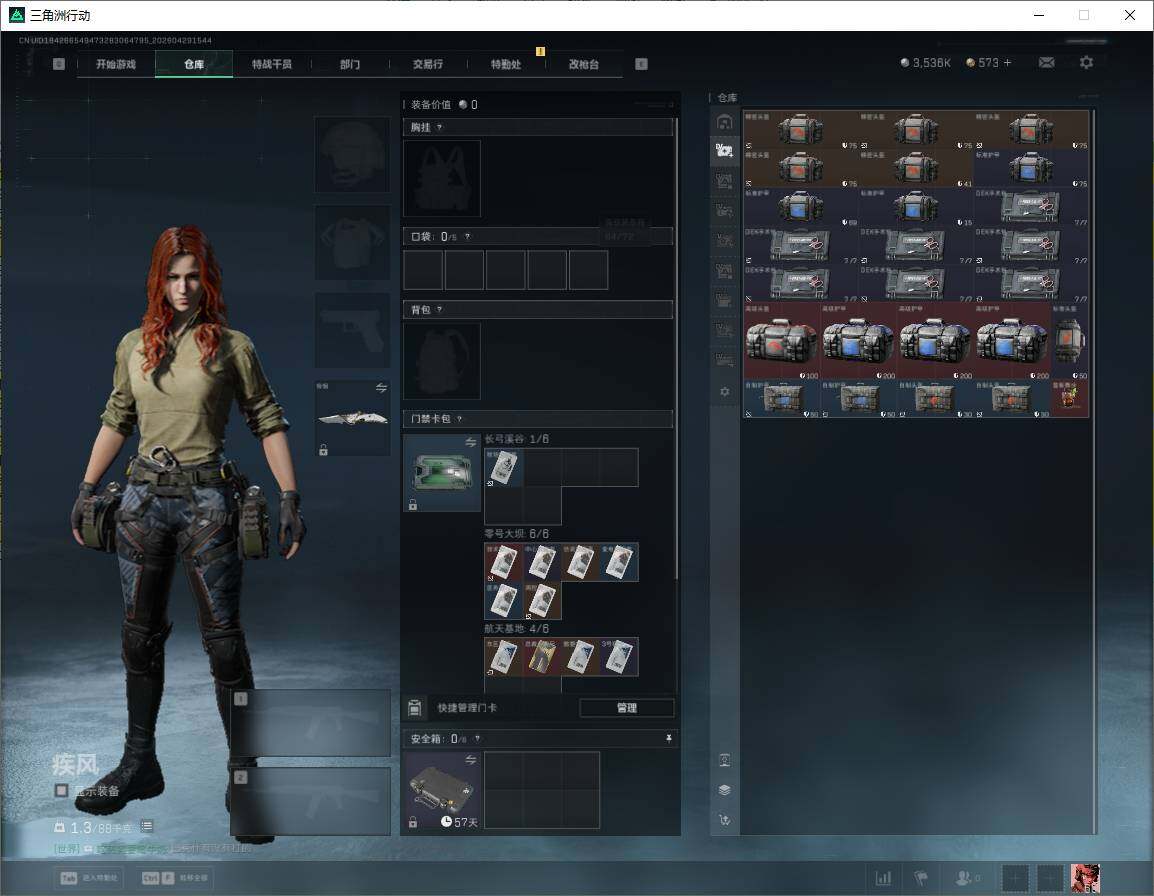The width and height of the screenshot is (1154, 896).
Task: Click the warehouse terminal icon above layers
Action: [724, 760]
